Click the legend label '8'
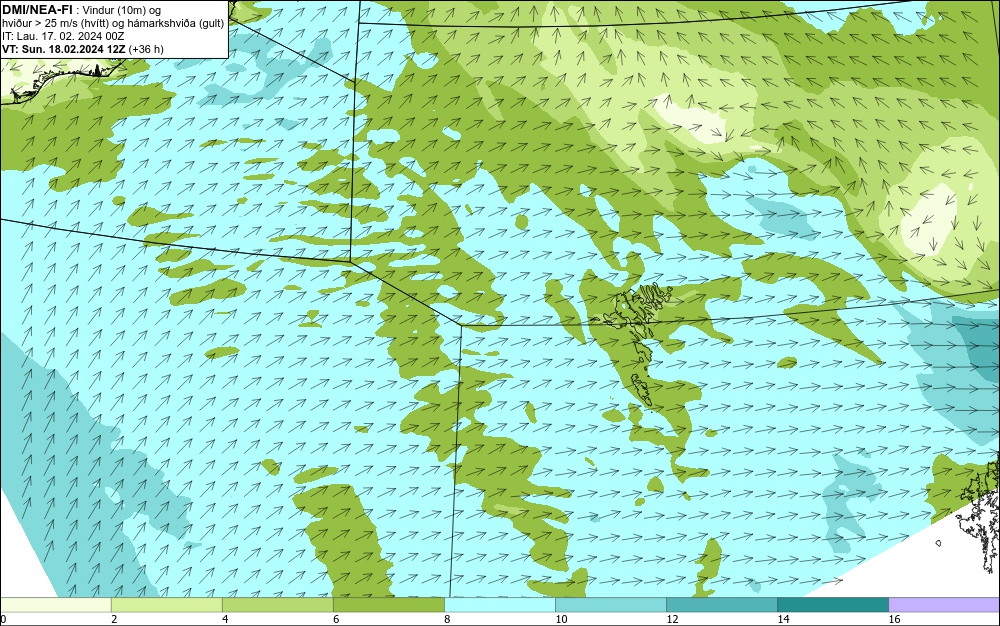Screen dimensions: 1000x626 (447, 619)
